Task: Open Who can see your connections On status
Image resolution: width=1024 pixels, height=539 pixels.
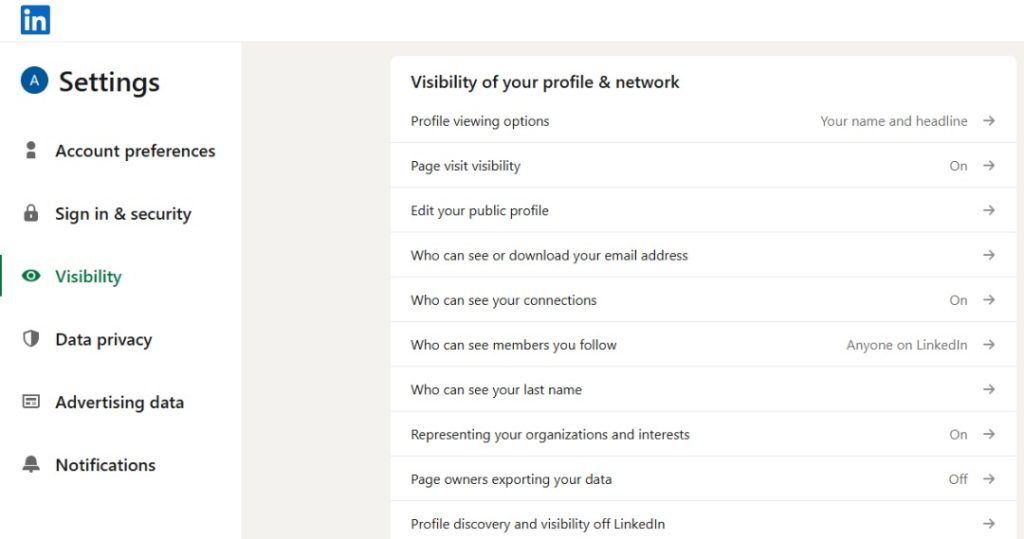Action: point(958,300)
